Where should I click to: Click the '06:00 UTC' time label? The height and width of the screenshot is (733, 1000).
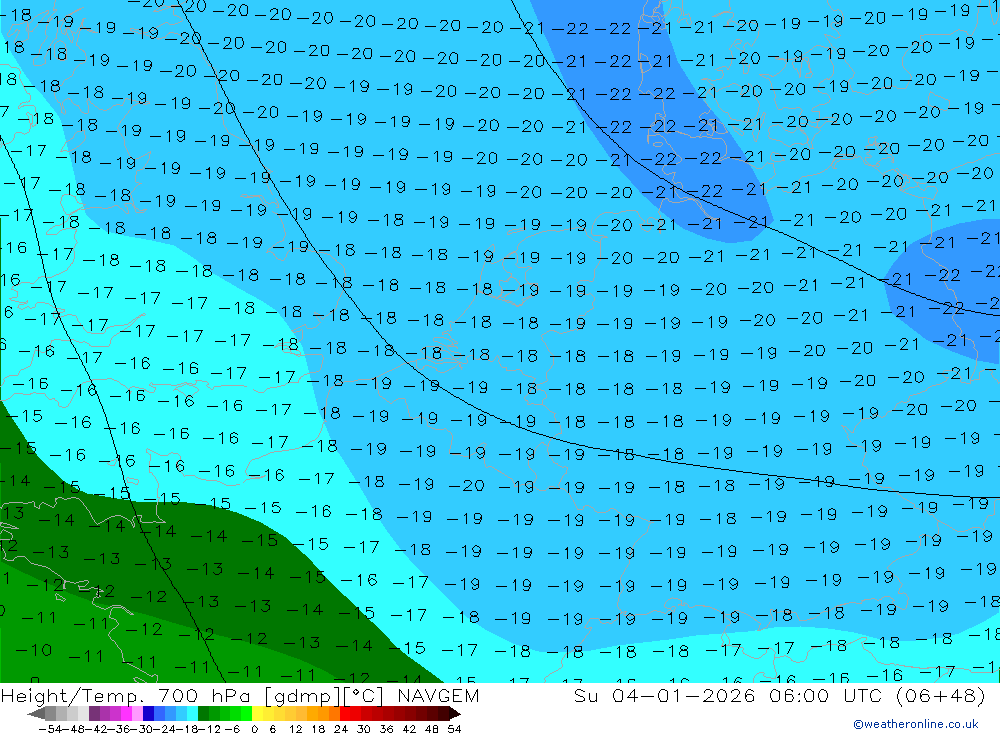click(x=825, y=695)
